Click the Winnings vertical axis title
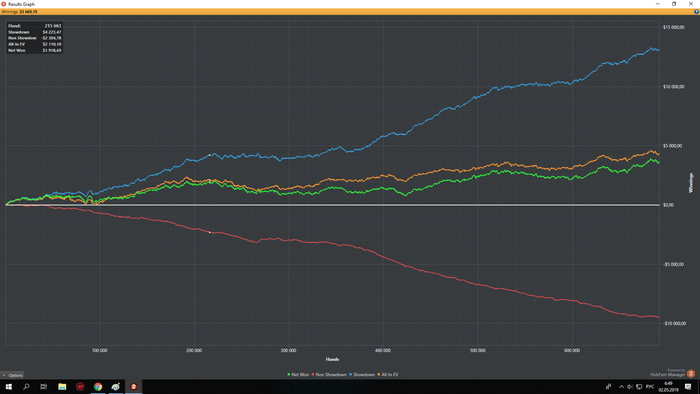The width and height of the screenshot is (700, 394). 691,183
